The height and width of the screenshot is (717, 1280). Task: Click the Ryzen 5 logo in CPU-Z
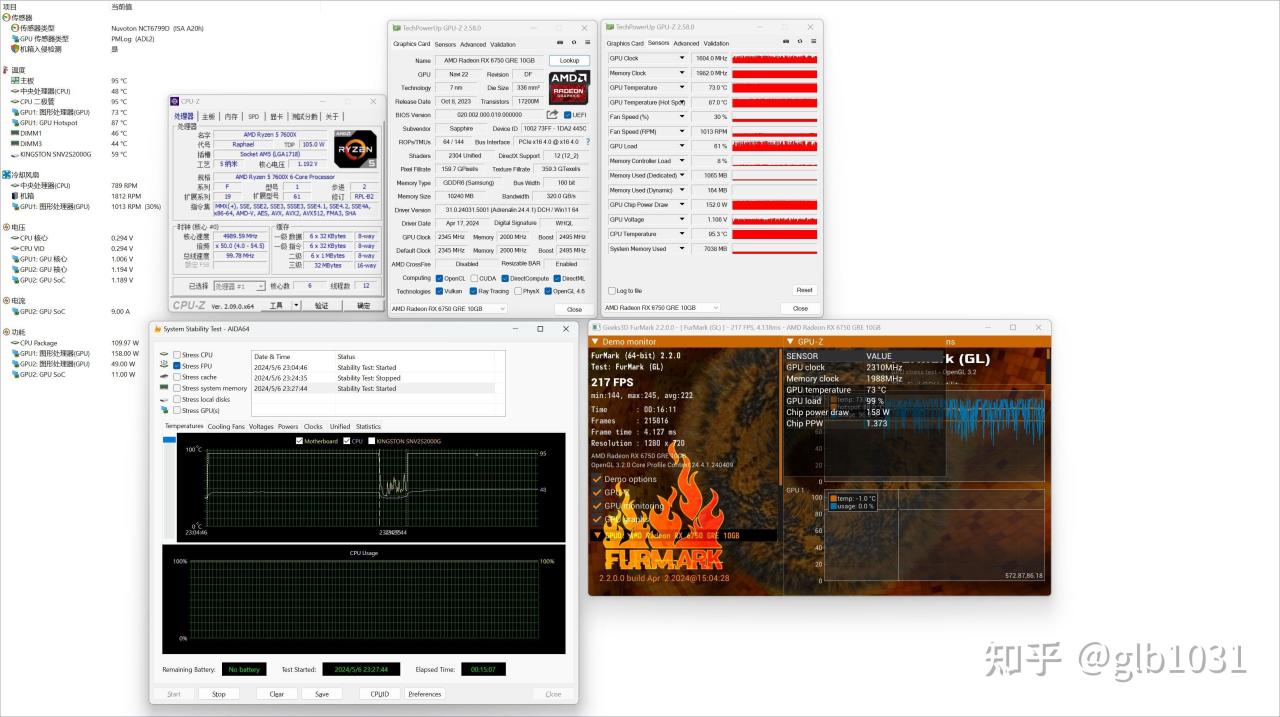(x=355, y=148)
